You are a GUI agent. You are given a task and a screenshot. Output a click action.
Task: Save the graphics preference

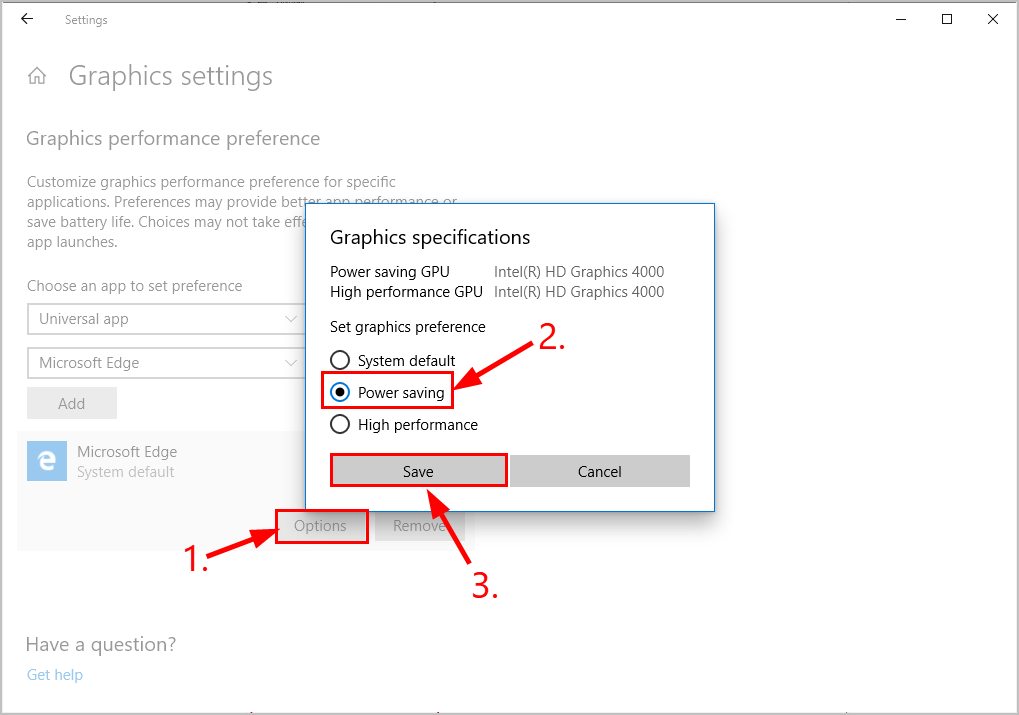tap(419, 471)
